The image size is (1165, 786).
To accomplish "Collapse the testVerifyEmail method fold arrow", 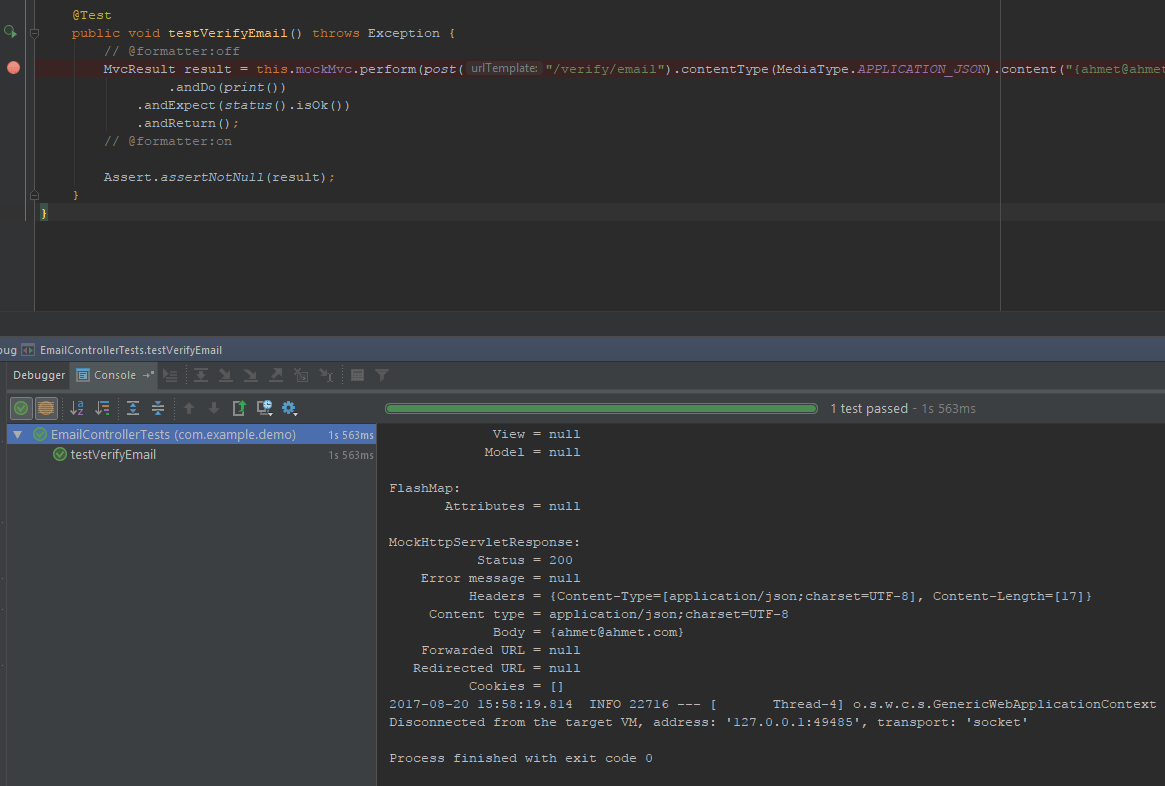I will point(34,31).
